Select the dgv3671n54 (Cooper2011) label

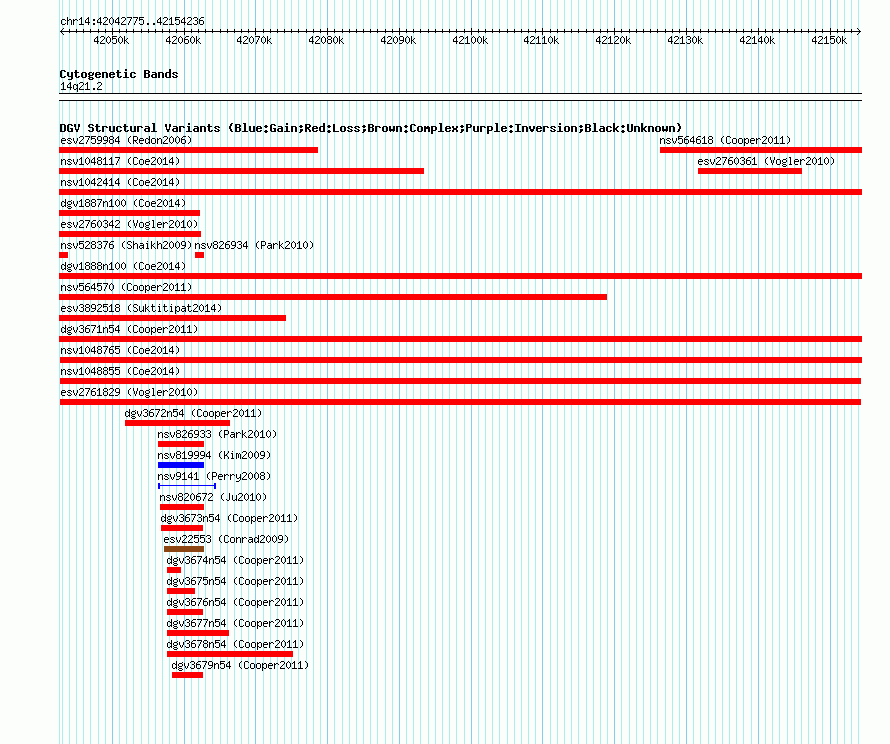(x=129, y=329)
